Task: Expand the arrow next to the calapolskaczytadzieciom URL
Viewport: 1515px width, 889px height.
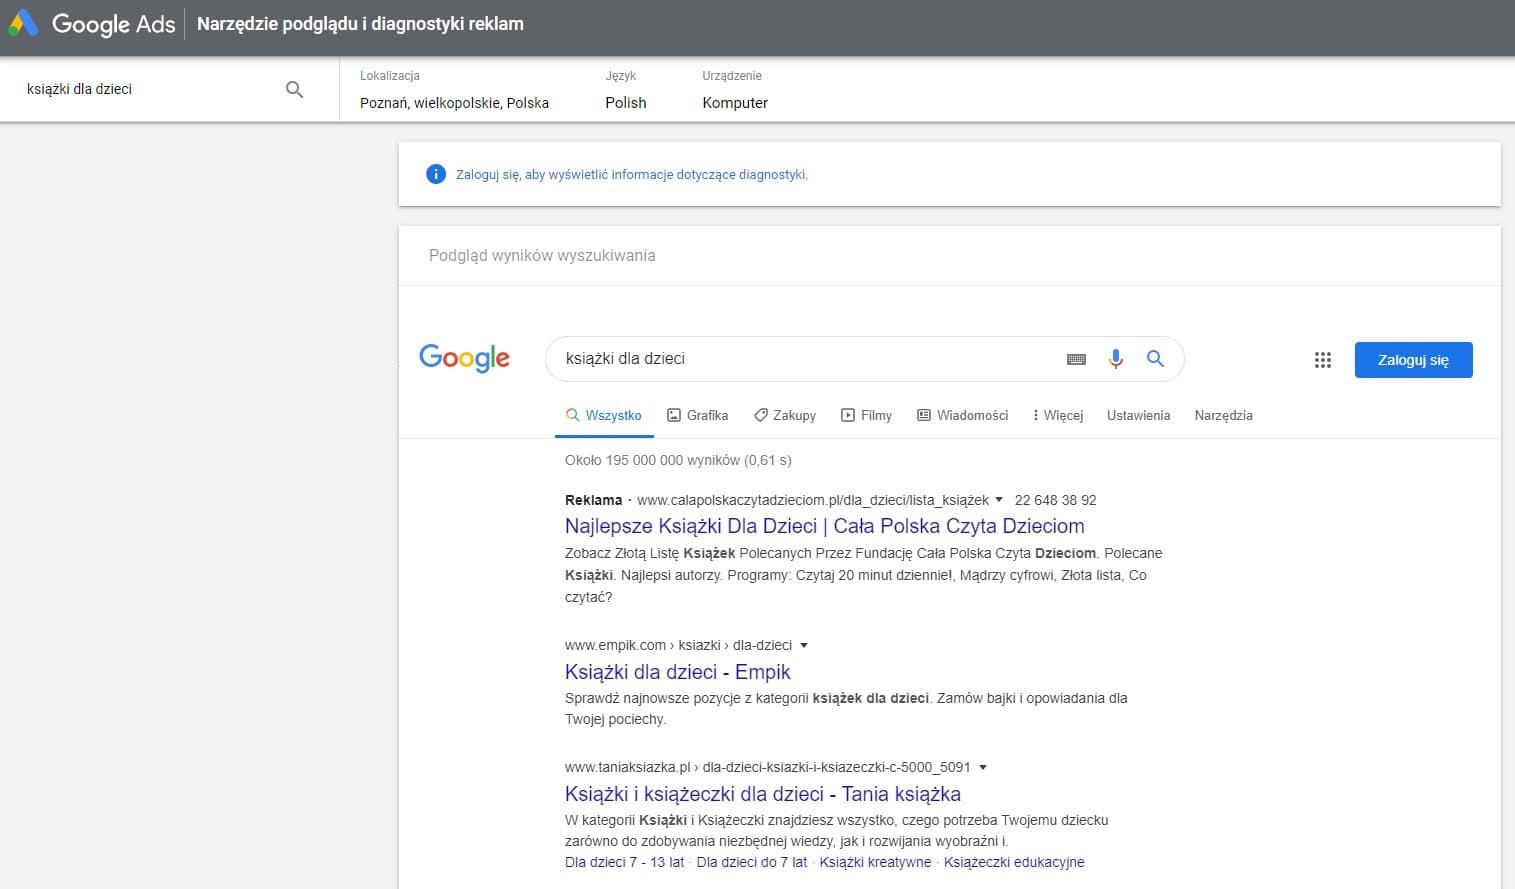Action: 999,500
